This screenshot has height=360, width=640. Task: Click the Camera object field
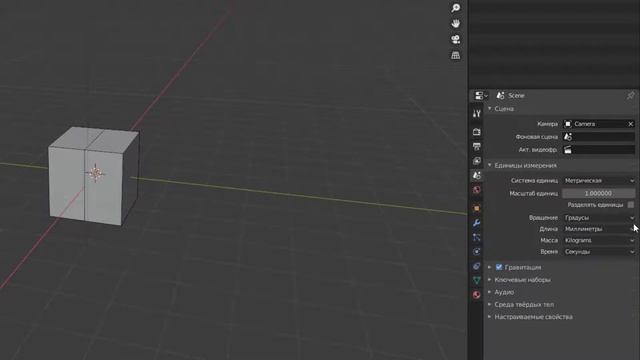[x=599, y=124]
